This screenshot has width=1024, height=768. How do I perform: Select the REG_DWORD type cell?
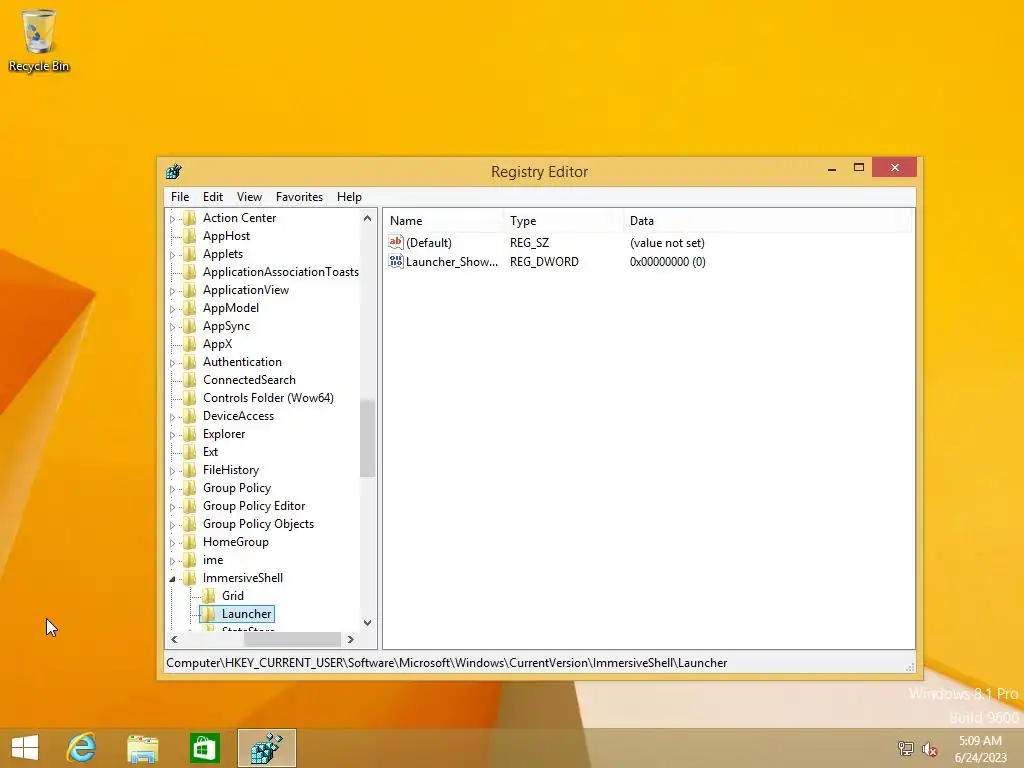pos(544,261)
